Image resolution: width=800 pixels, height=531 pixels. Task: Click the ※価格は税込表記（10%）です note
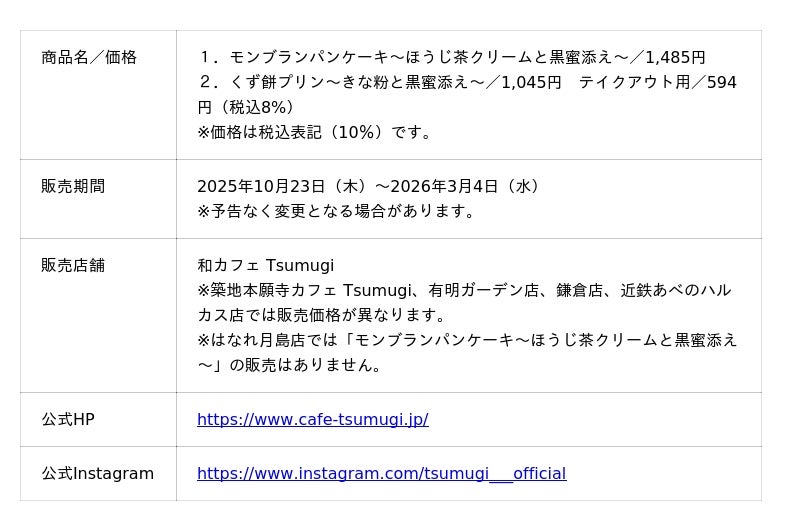[x=315, y=132]
